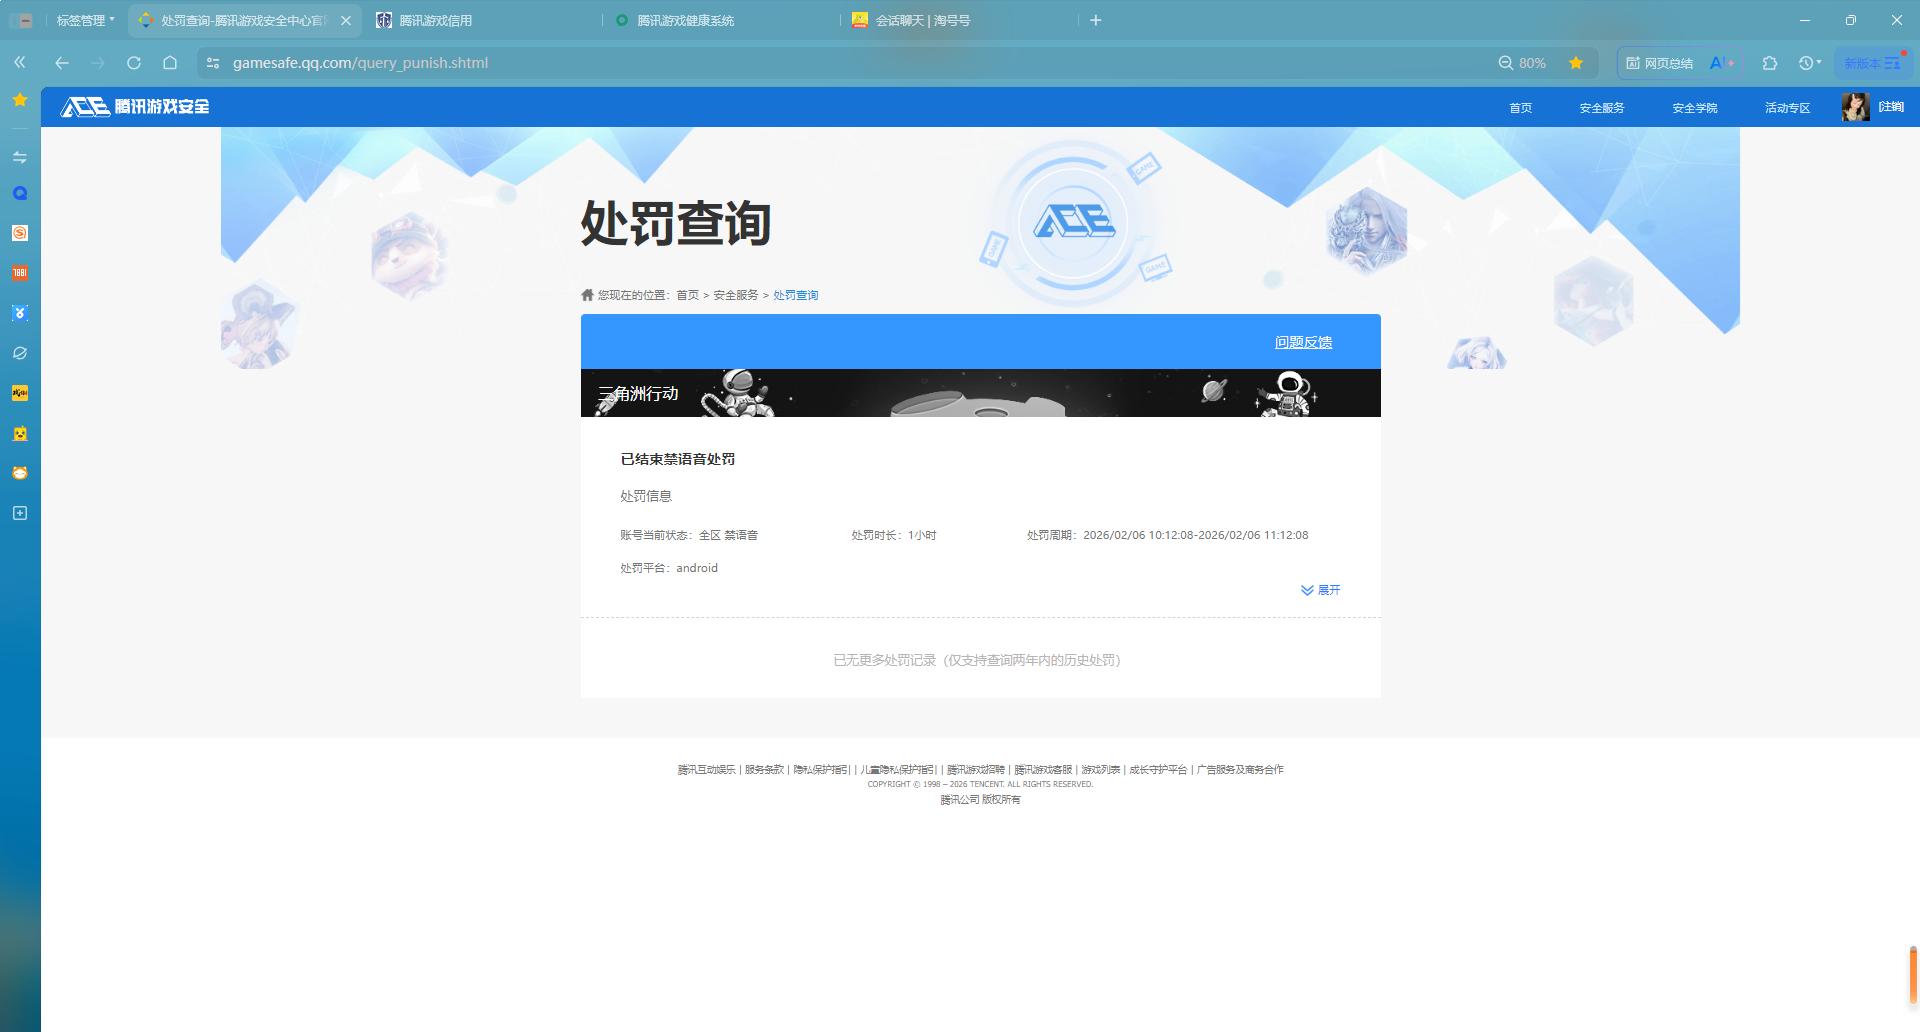Screen dimensions: 1920x1032
Task: Open the yellow character sidebar icon
Action: 20,433
